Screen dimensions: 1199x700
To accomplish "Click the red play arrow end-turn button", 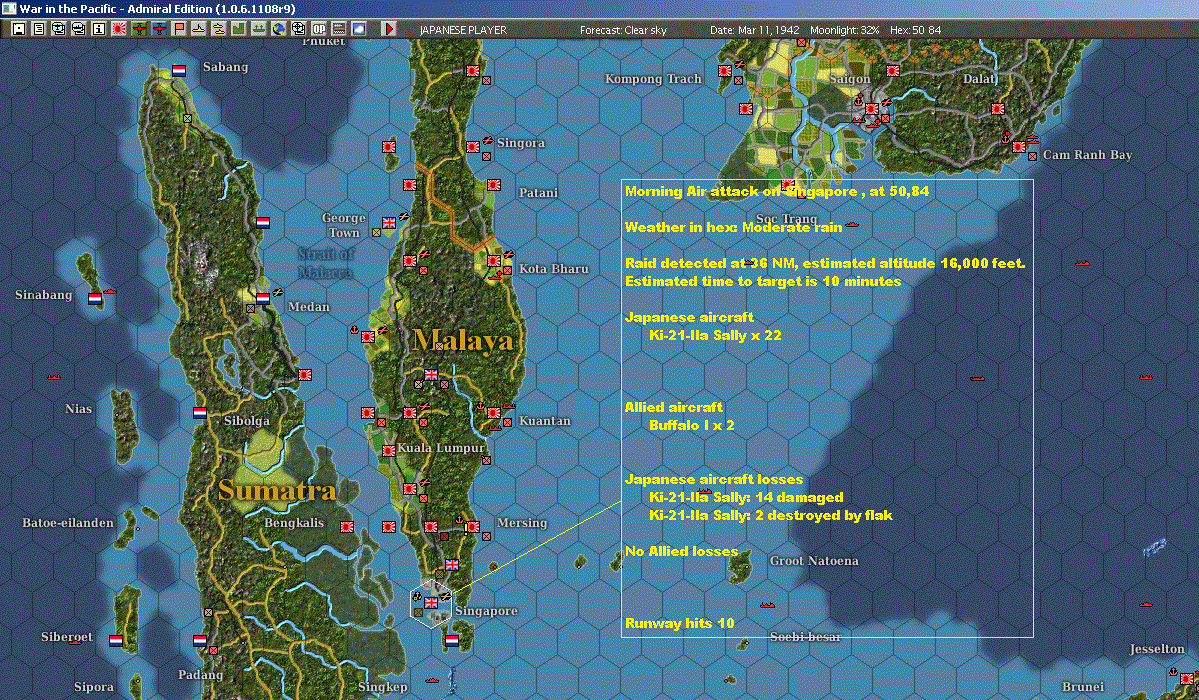I will [x=388, y=29].
